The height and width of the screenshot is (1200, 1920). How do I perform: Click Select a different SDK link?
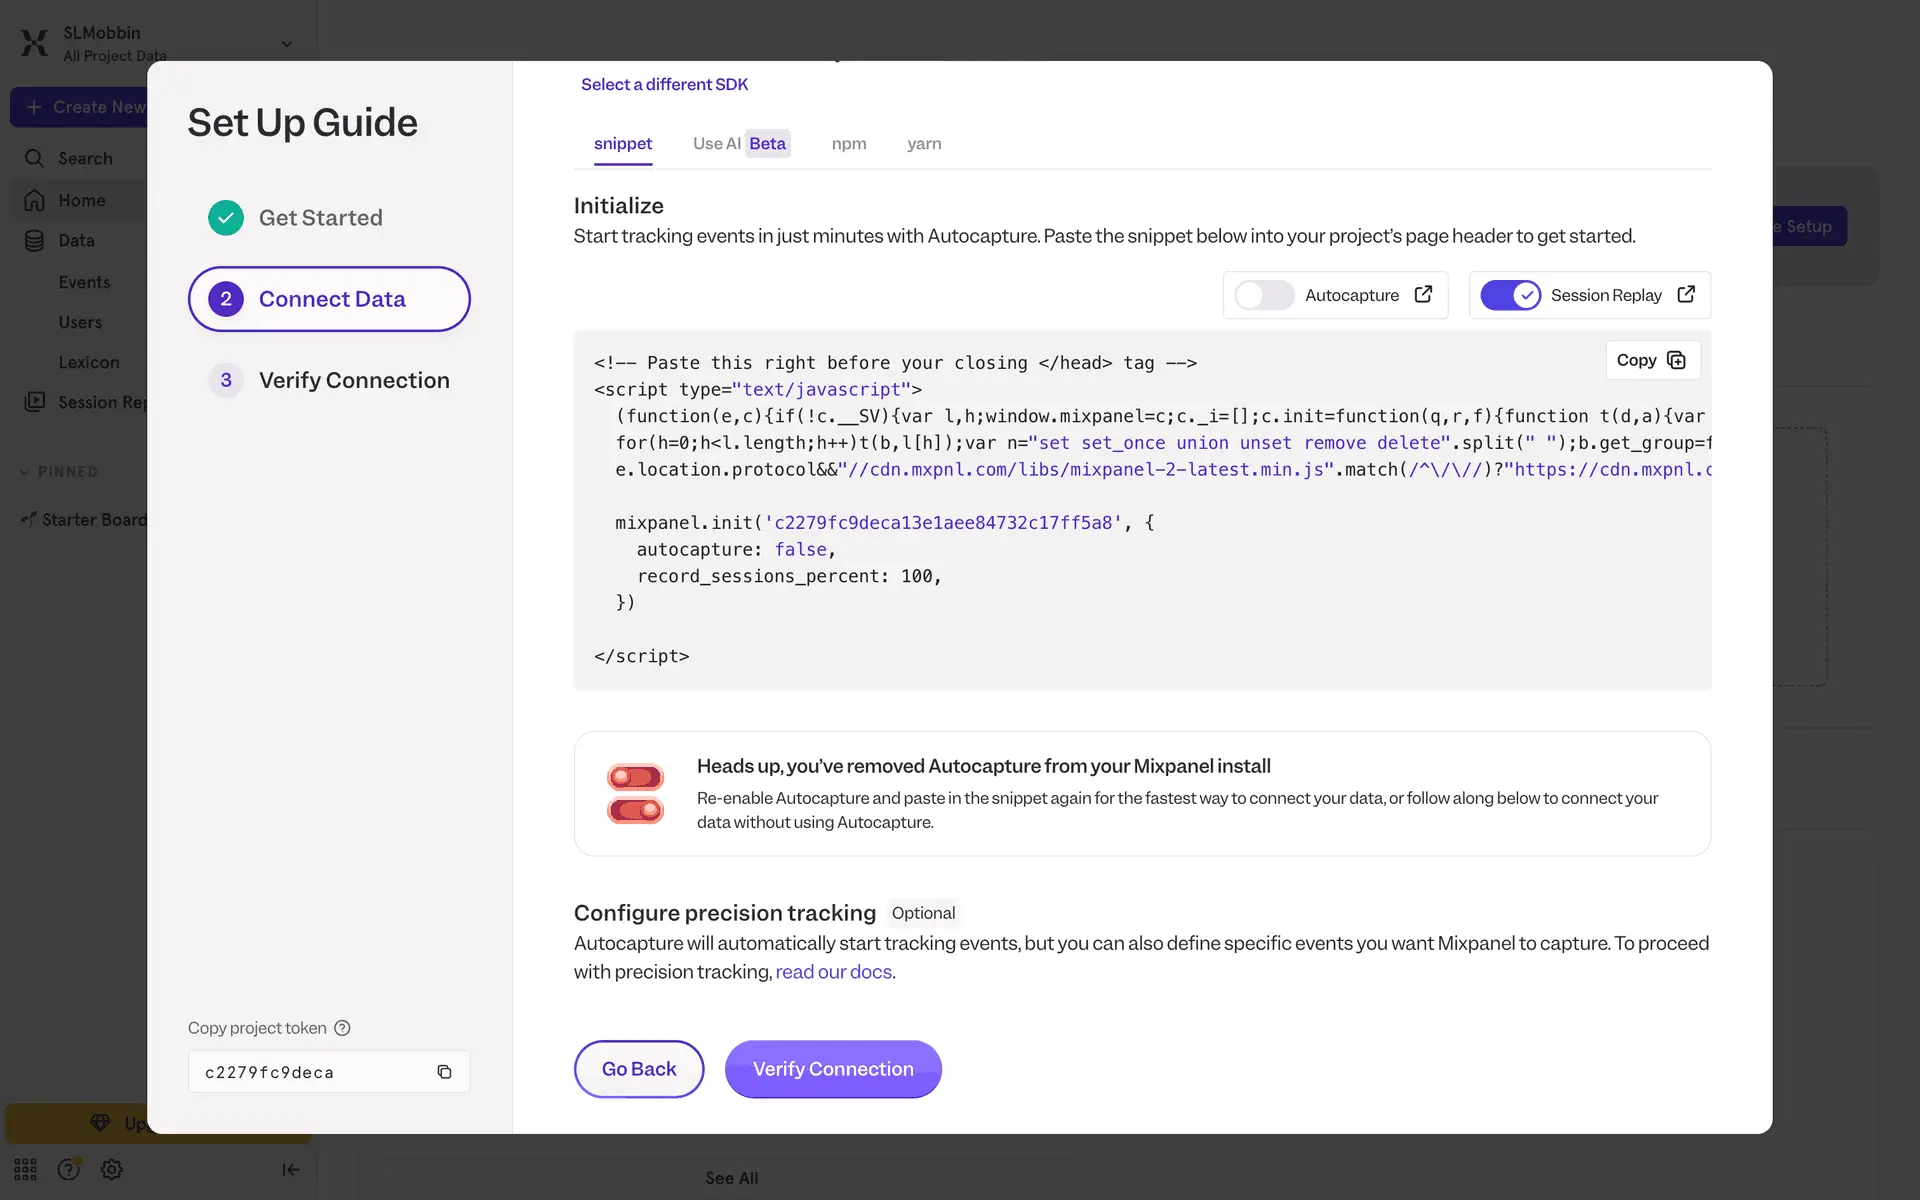click(x=664, y=84)
